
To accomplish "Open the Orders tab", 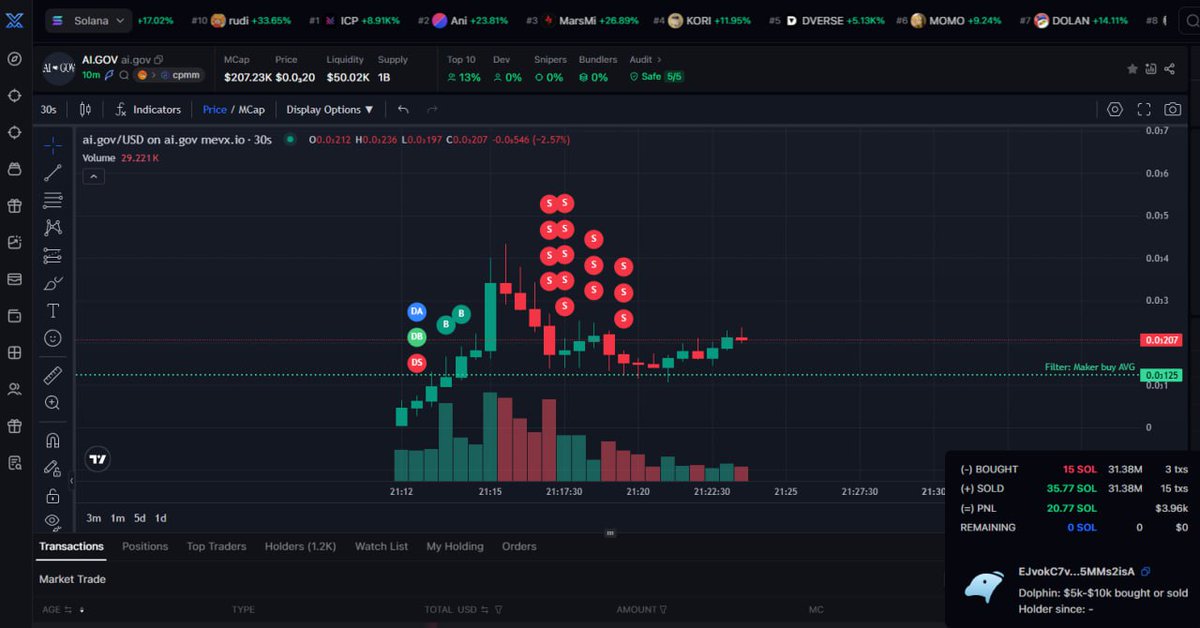I will 519,546.
